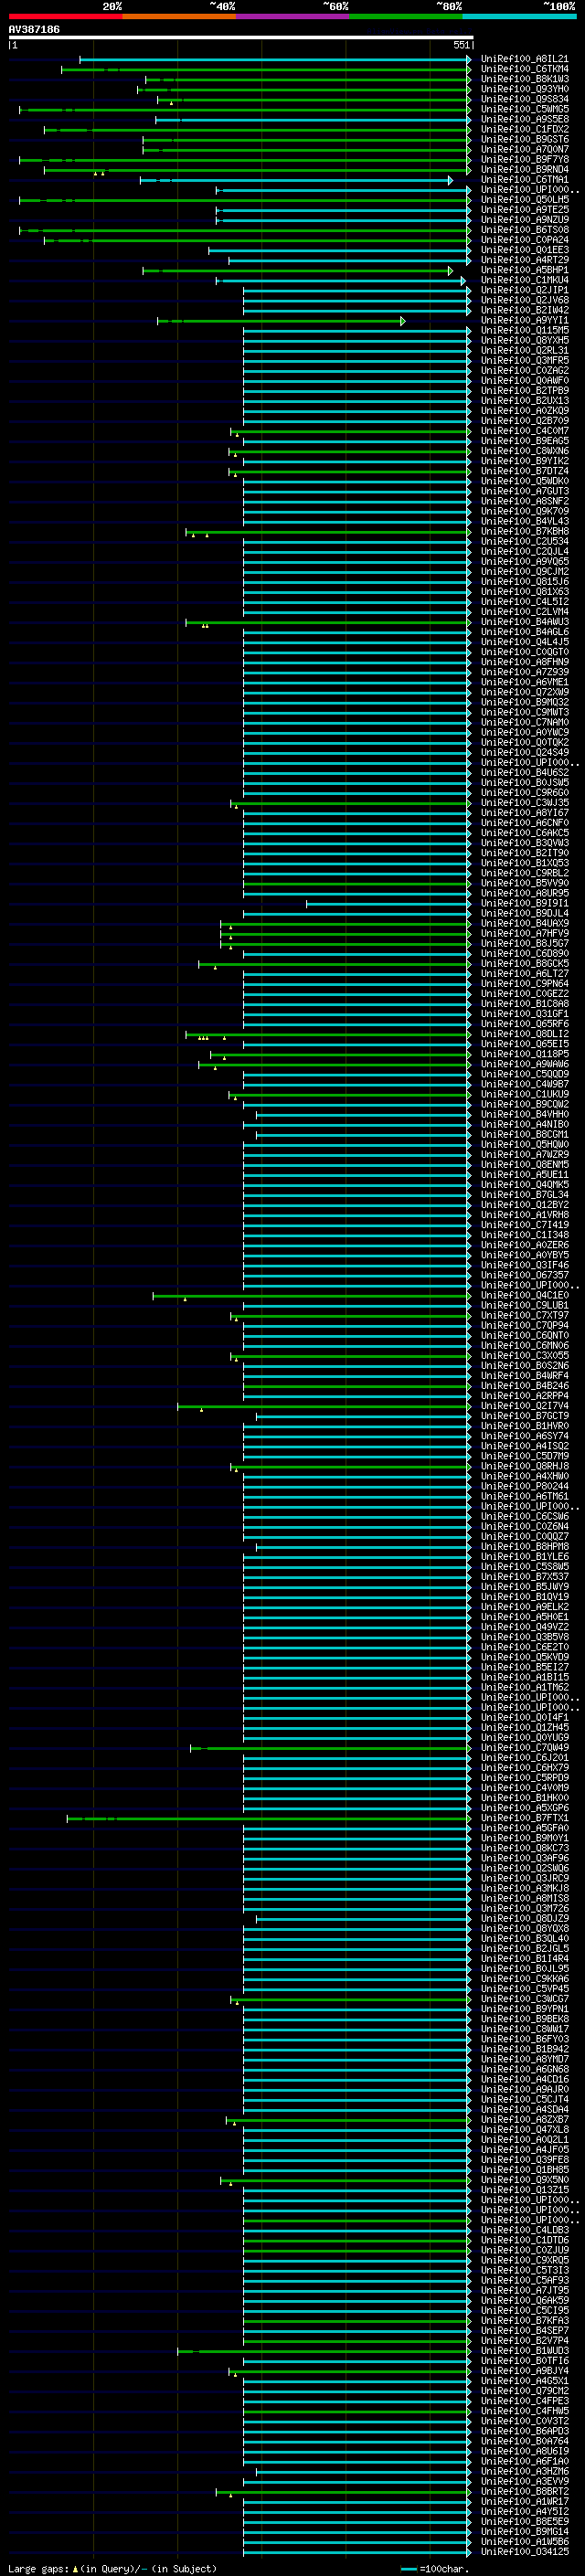
Task: Select the UniRef100_C1MKU4 label
Action: point(524,280)
